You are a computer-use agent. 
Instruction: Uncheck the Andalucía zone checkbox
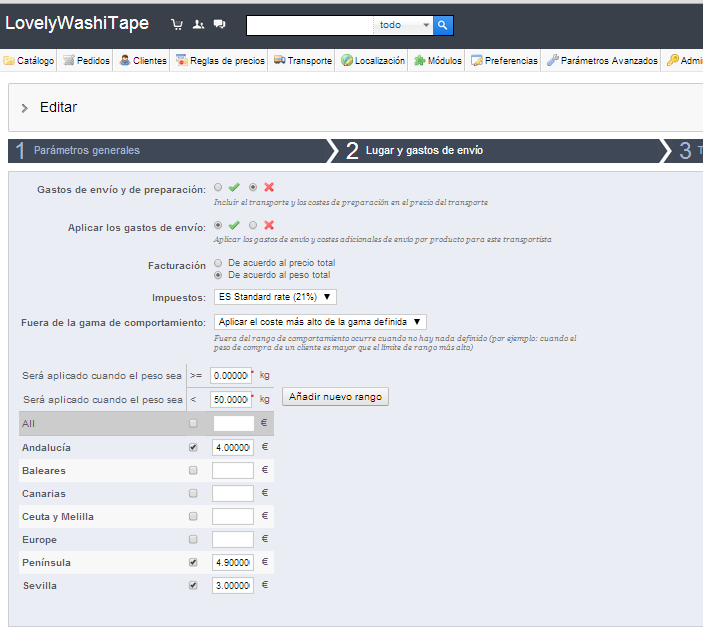click(x=193, y=447)
